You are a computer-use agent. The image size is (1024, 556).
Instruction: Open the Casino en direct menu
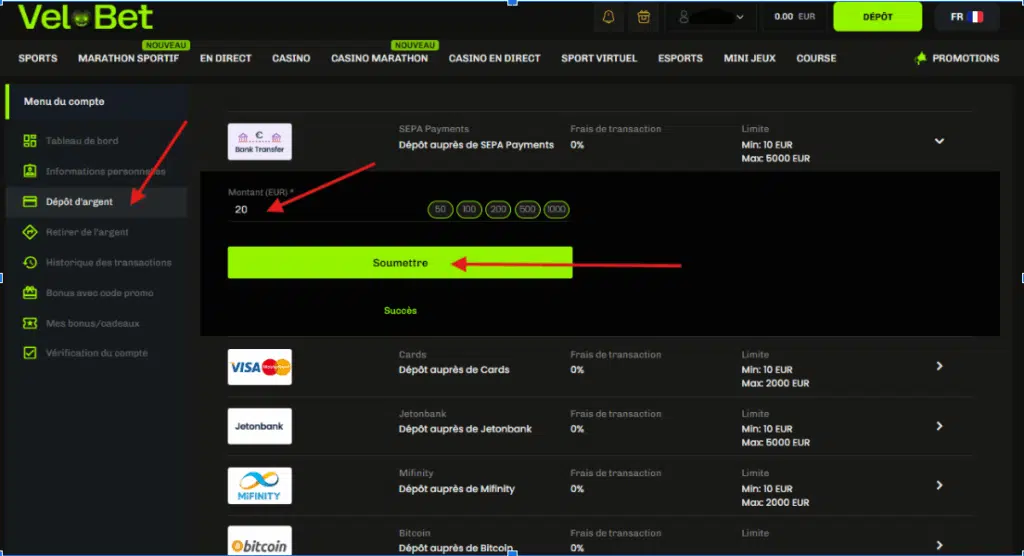494,58
